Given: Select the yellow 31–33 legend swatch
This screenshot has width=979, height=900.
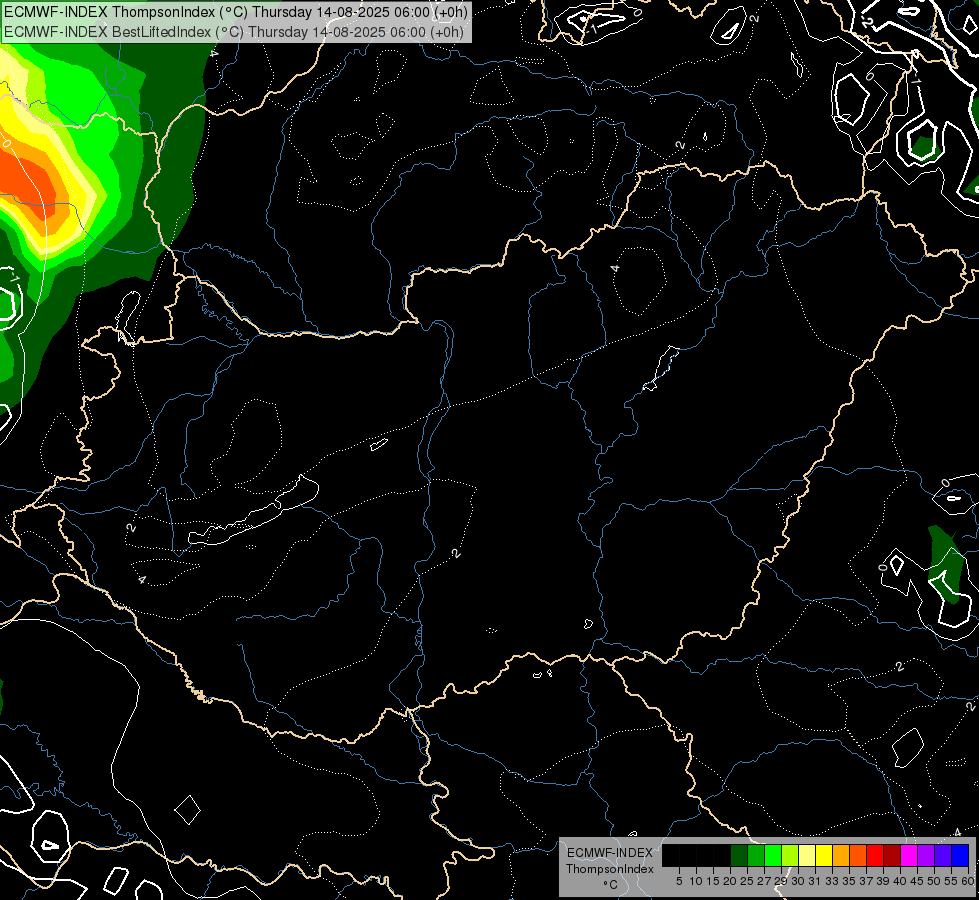Looking at the screenshot, I should (x=824, y=855).
